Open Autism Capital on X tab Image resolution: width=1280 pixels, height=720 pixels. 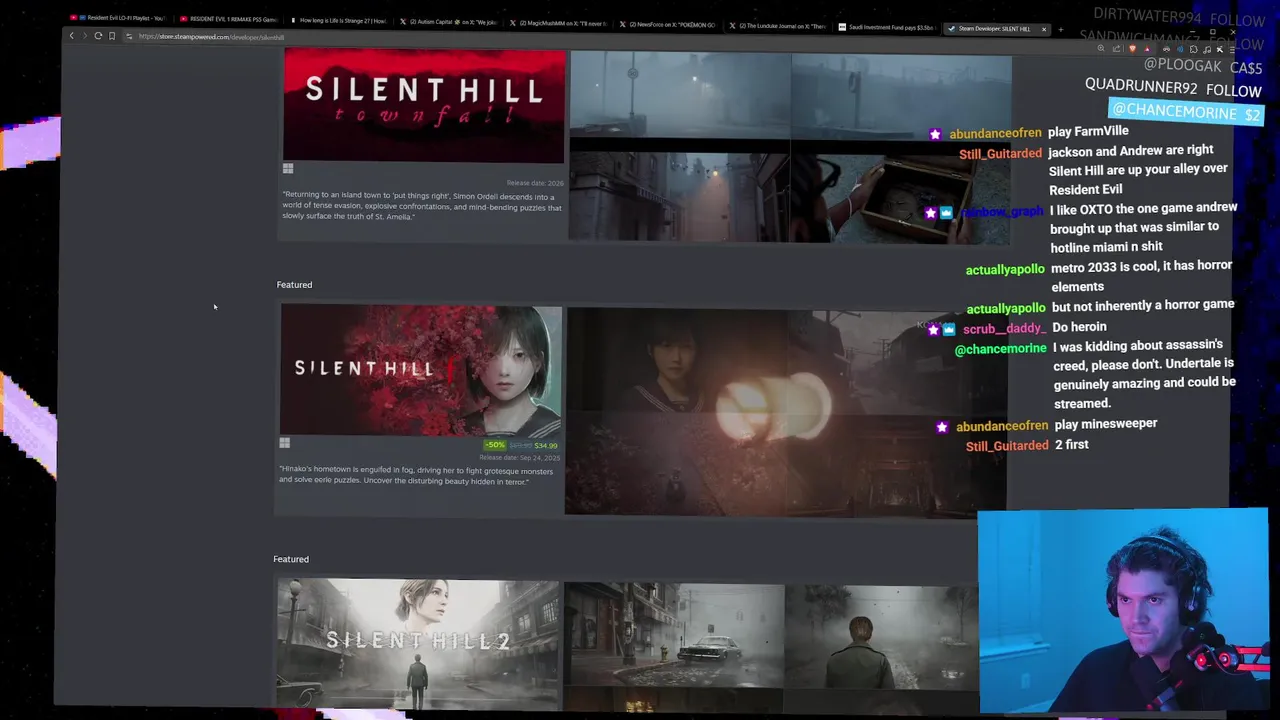pyautogui.click(x=449, y=21)
